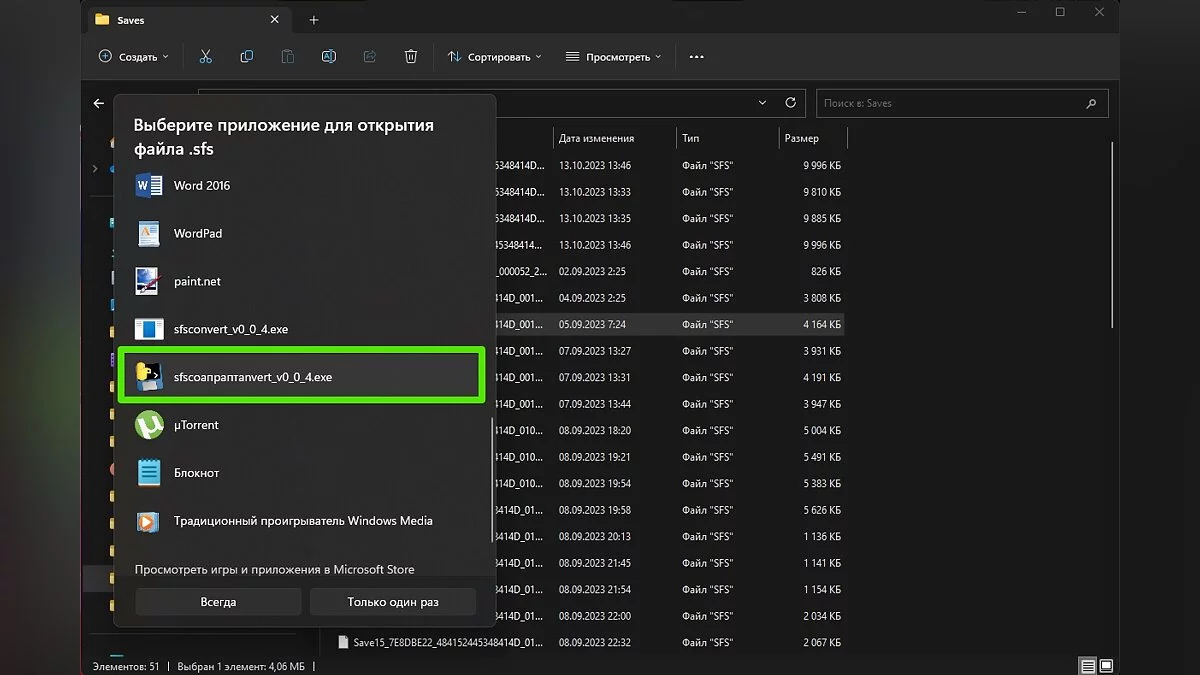Click the Delete trash icon

click(411, 57)
